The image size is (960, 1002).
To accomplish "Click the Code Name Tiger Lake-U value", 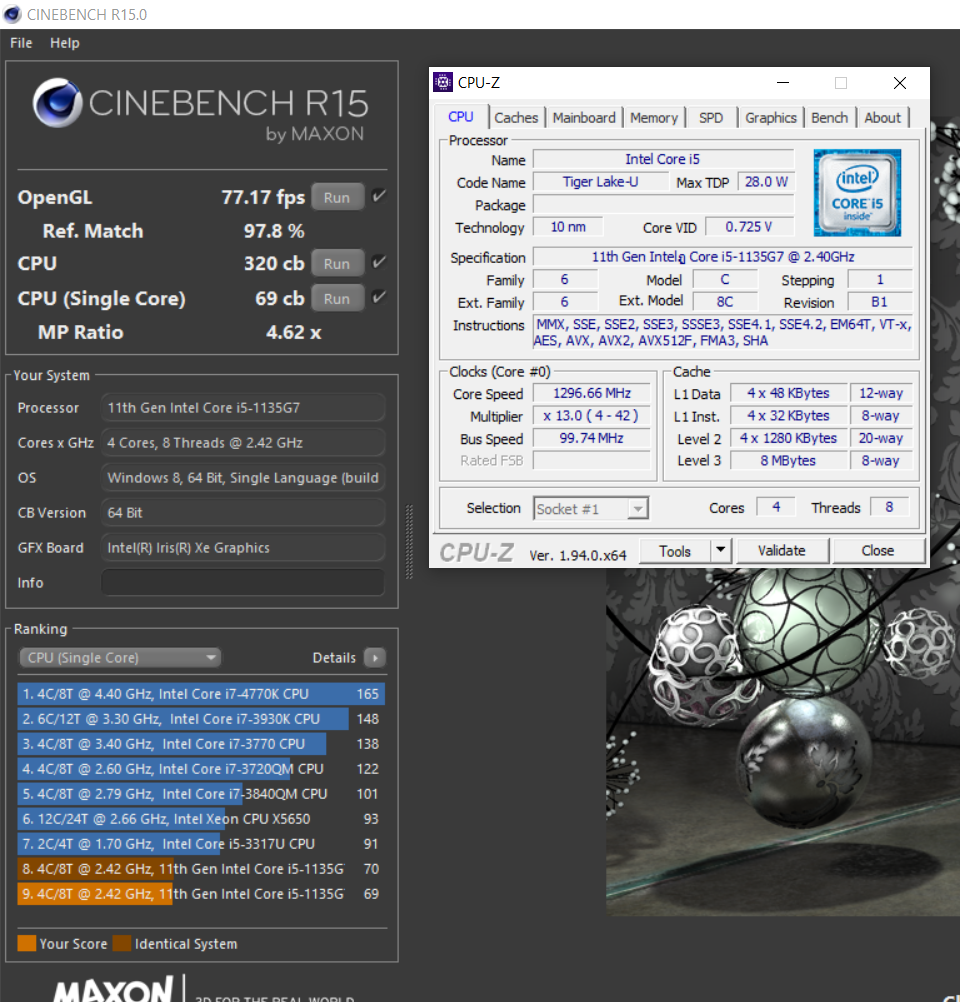I will pyautogui.click(x=600, y=181).
